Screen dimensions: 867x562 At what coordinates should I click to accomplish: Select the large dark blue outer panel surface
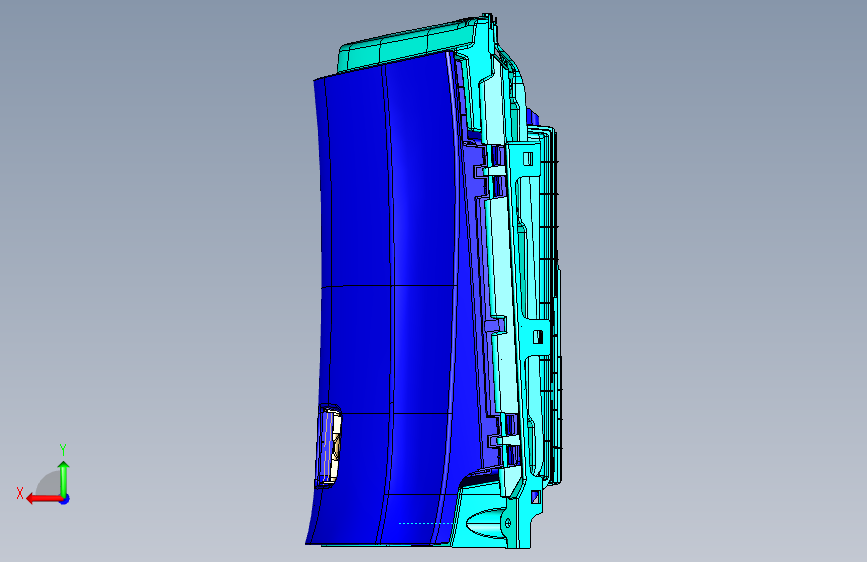click(387, 299)
